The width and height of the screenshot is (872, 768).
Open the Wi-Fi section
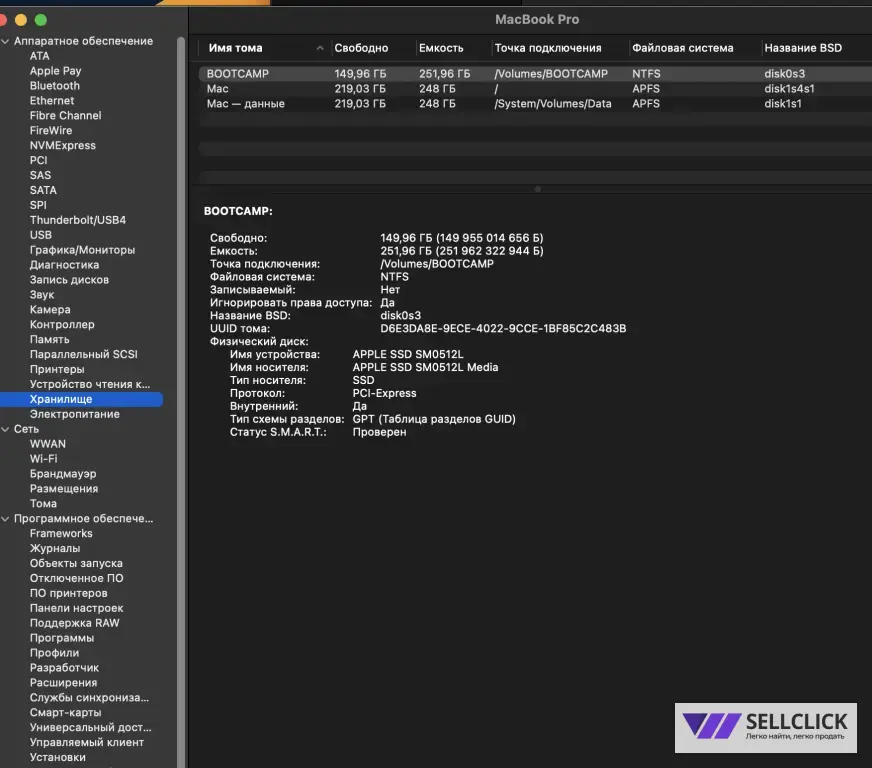[43, 459]
